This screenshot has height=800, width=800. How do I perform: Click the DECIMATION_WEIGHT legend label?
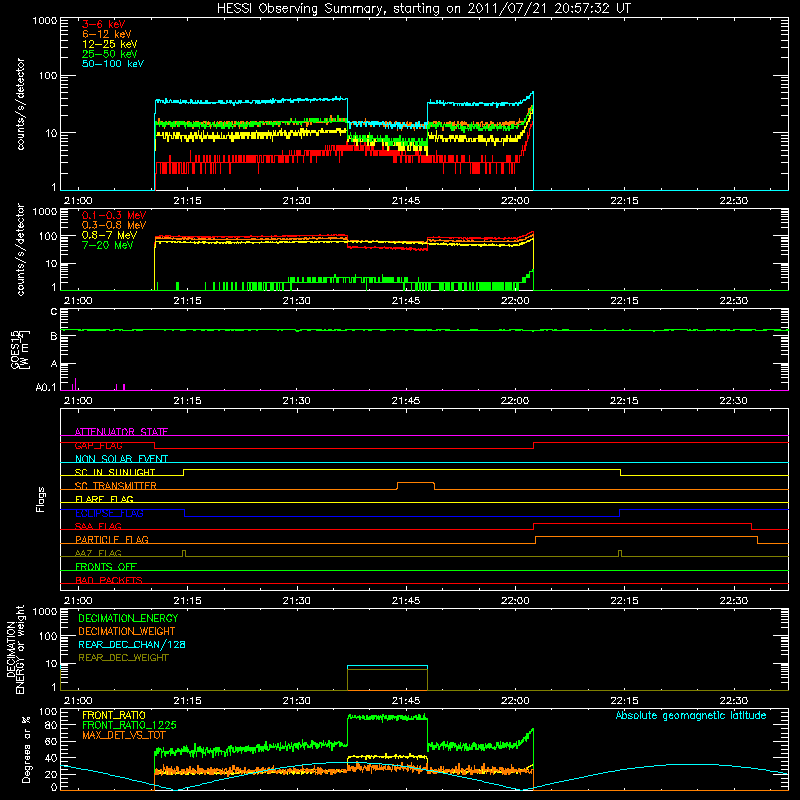pyautogui.click(x=127, y=631)
